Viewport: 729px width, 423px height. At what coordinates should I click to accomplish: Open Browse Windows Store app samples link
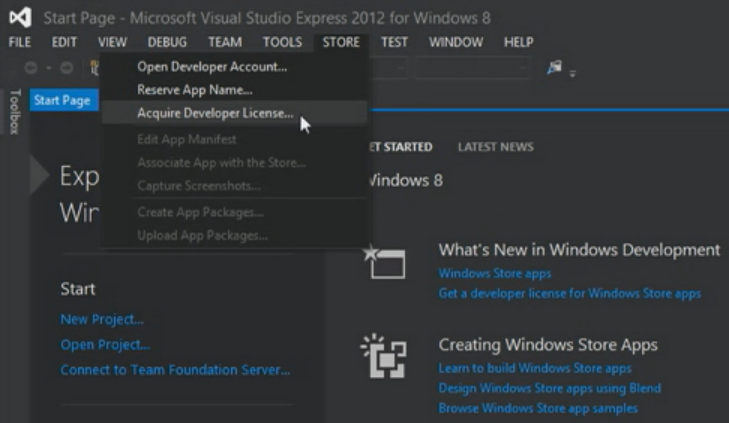tap(538, 408)
